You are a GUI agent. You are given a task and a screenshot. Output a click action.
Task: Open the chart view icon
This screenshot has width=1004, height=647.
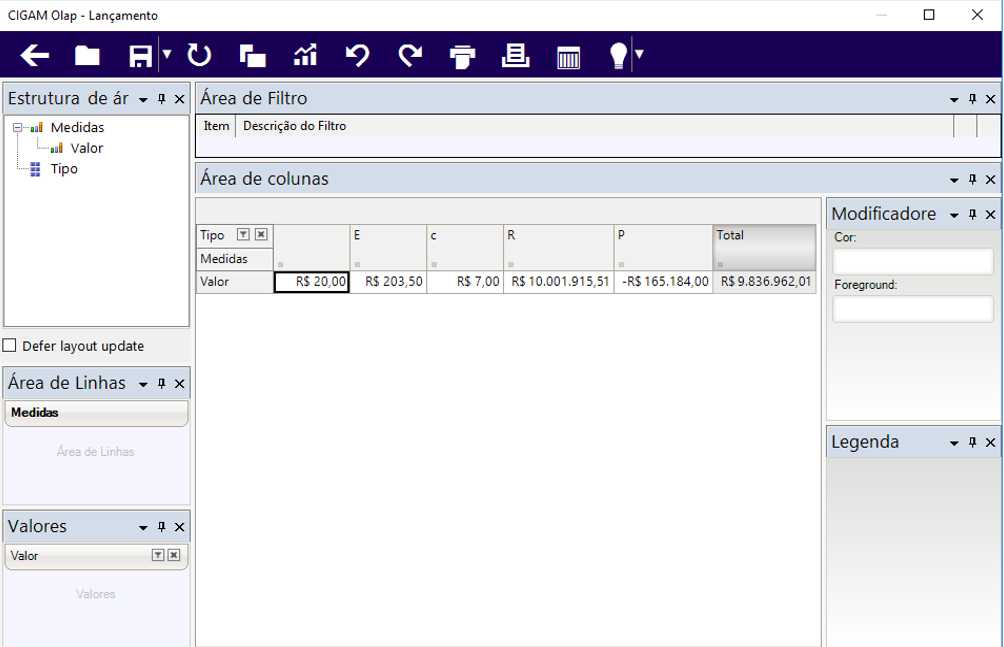coord(305,55)
